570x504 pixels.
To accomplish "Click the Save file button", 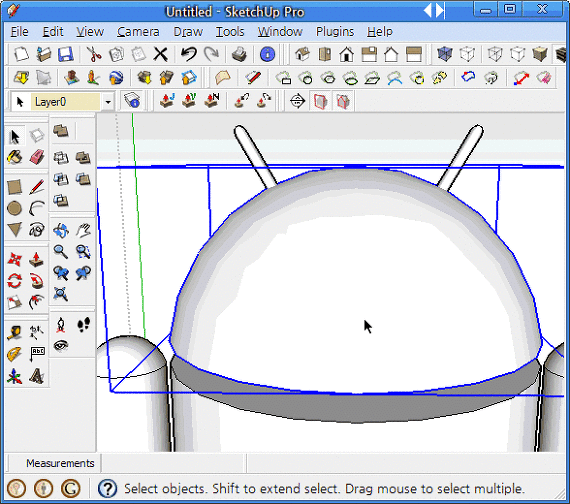I will [66, 55].
